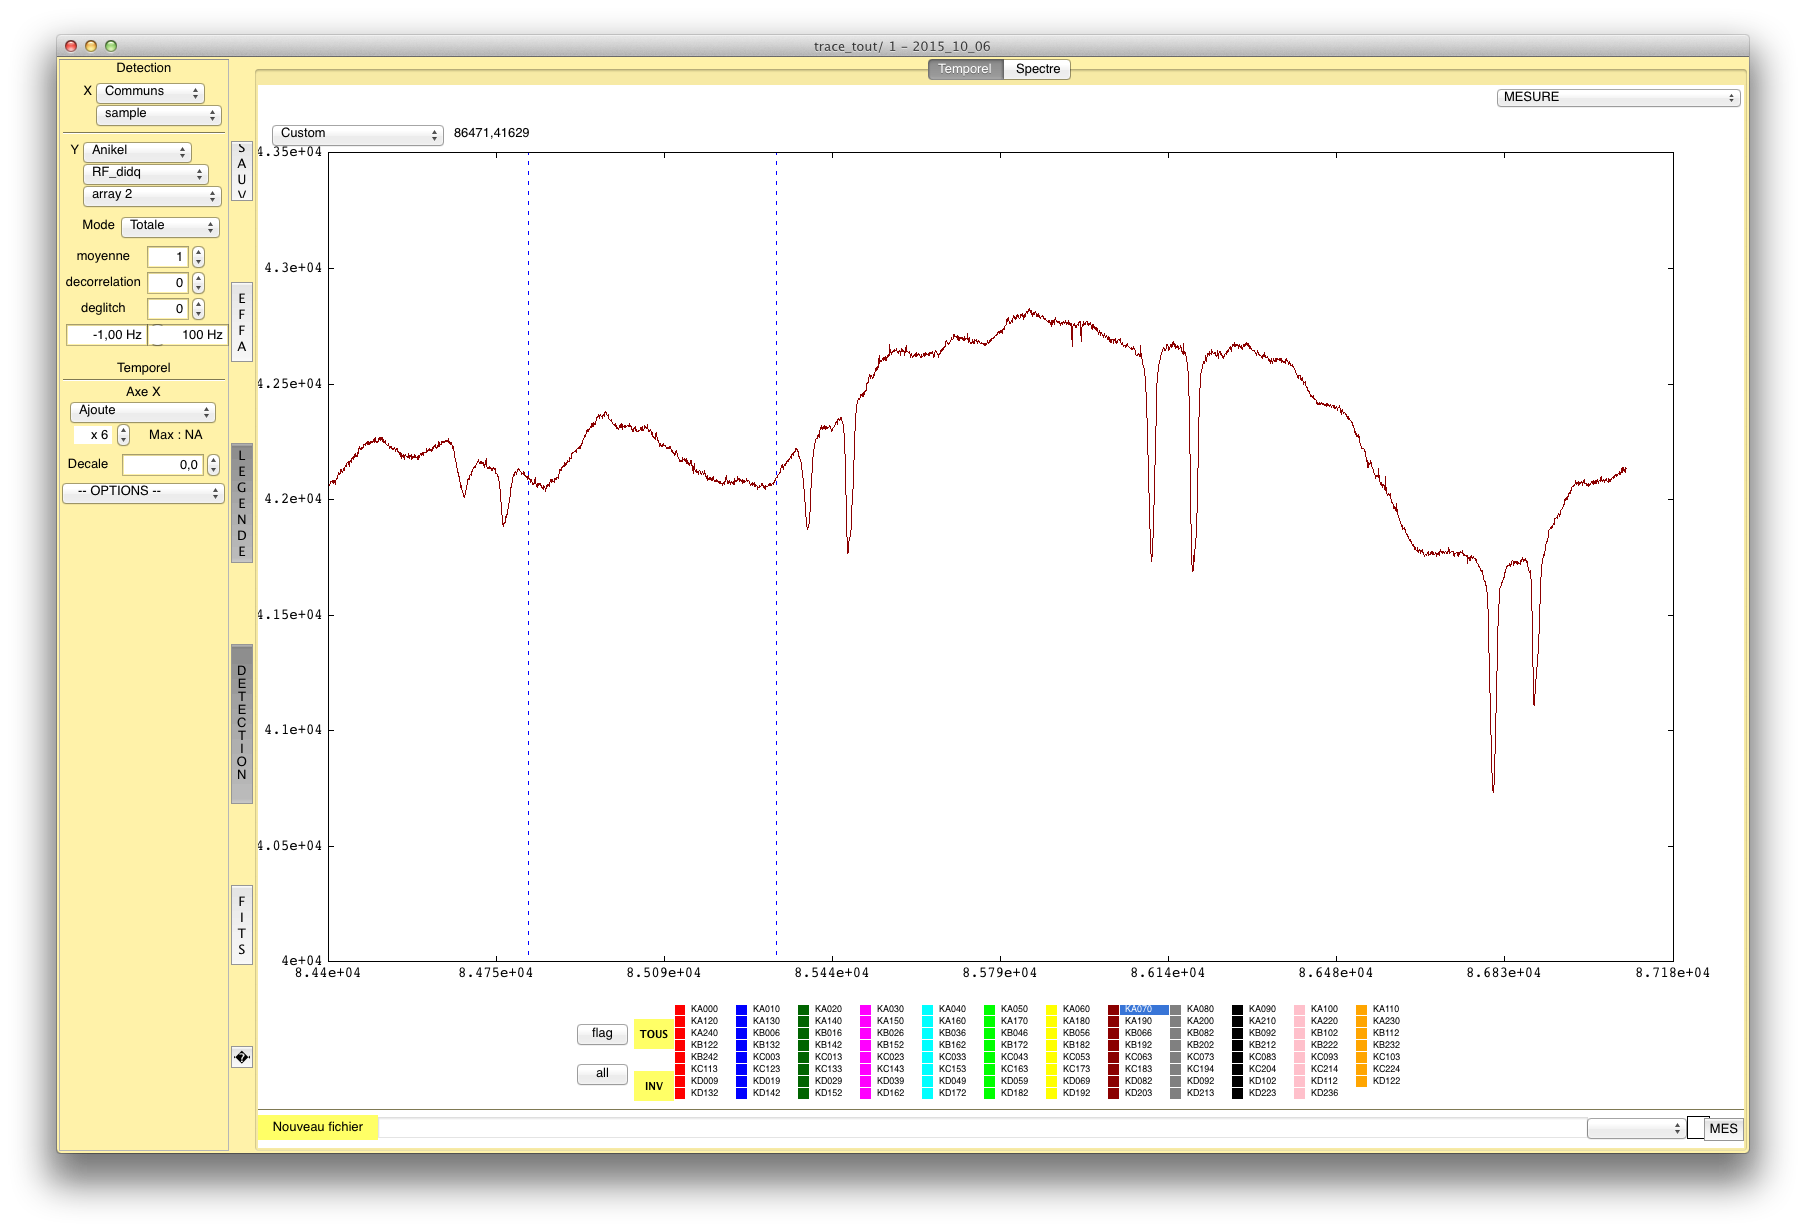Click the yellow INV legend button
The height and width of the screenshot is (1232, 1806).
(653, 1086)
